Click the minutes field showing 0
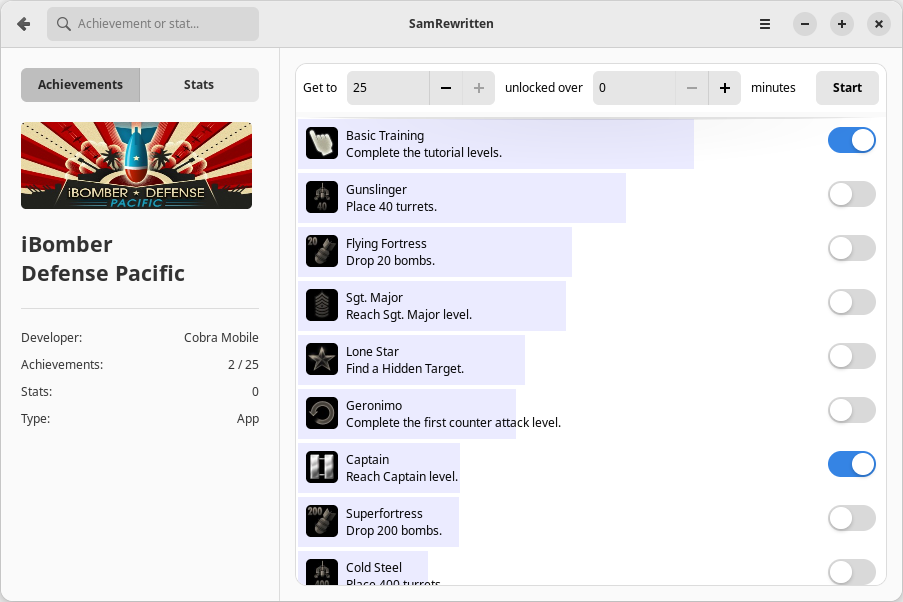 pos(634,88)
